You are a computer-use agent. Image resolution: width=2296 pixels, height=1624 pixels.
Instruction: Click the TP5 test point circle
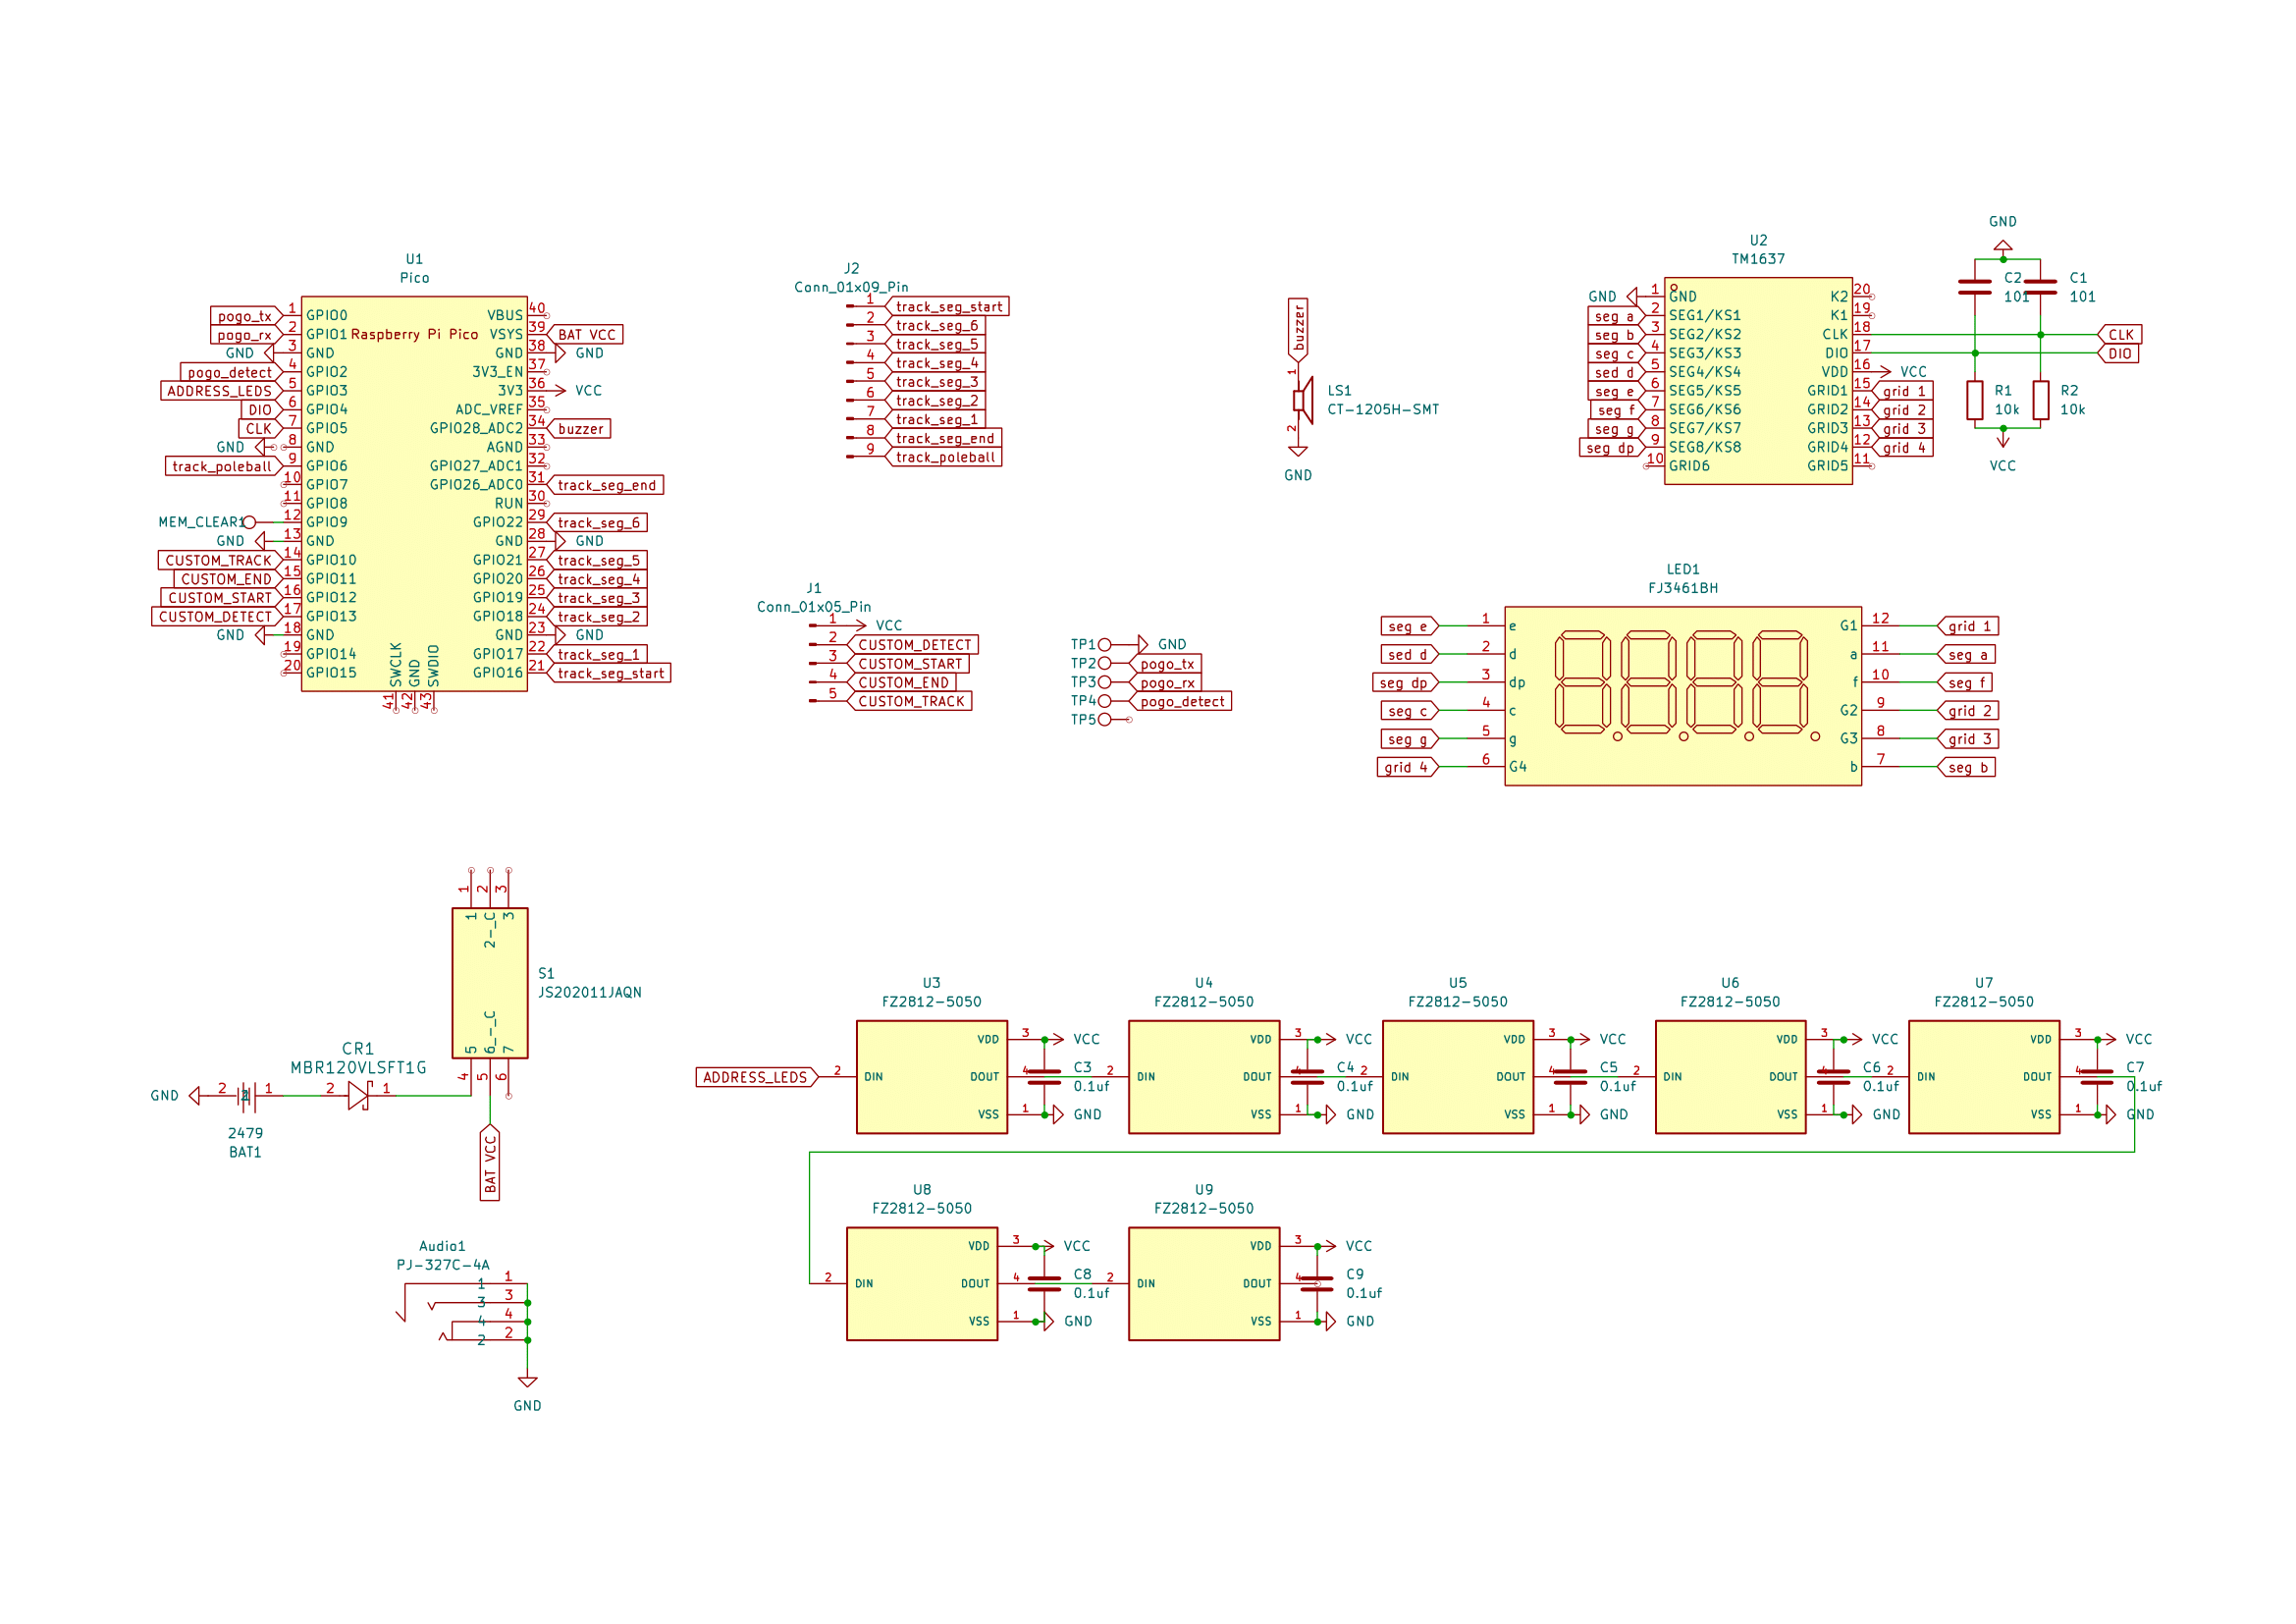click(1104, 720)
